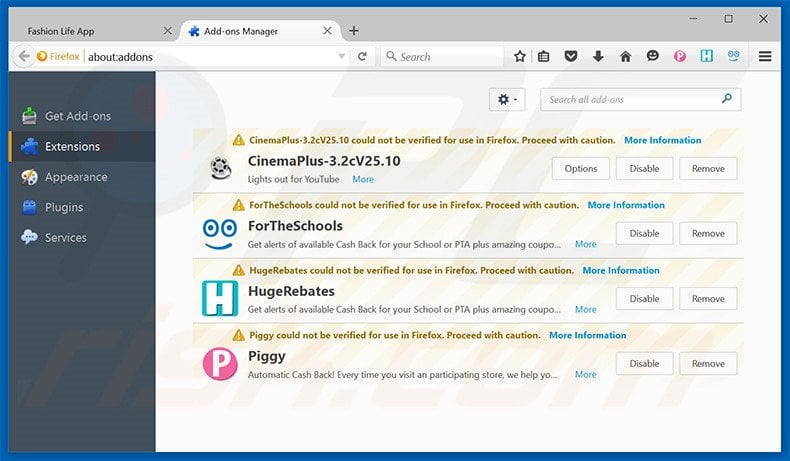Click the browser Search field

[x=443, y=56]
